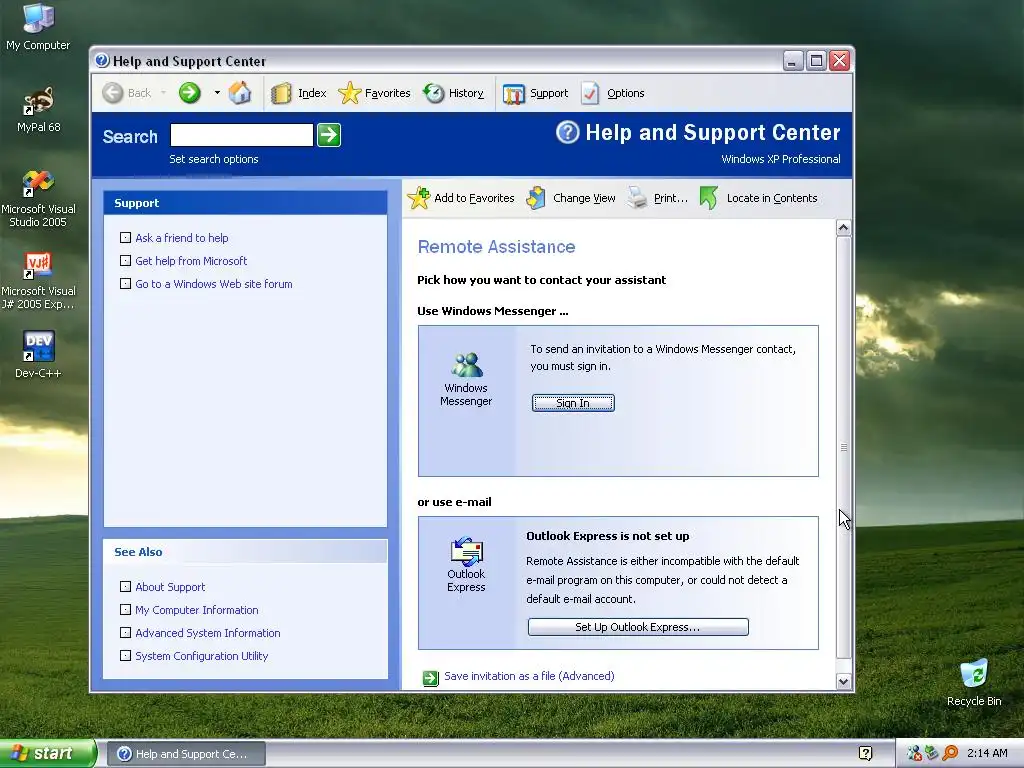Open About Support link
The width and height of the screenshot is (1024, 768).
[x=170, y=587]
